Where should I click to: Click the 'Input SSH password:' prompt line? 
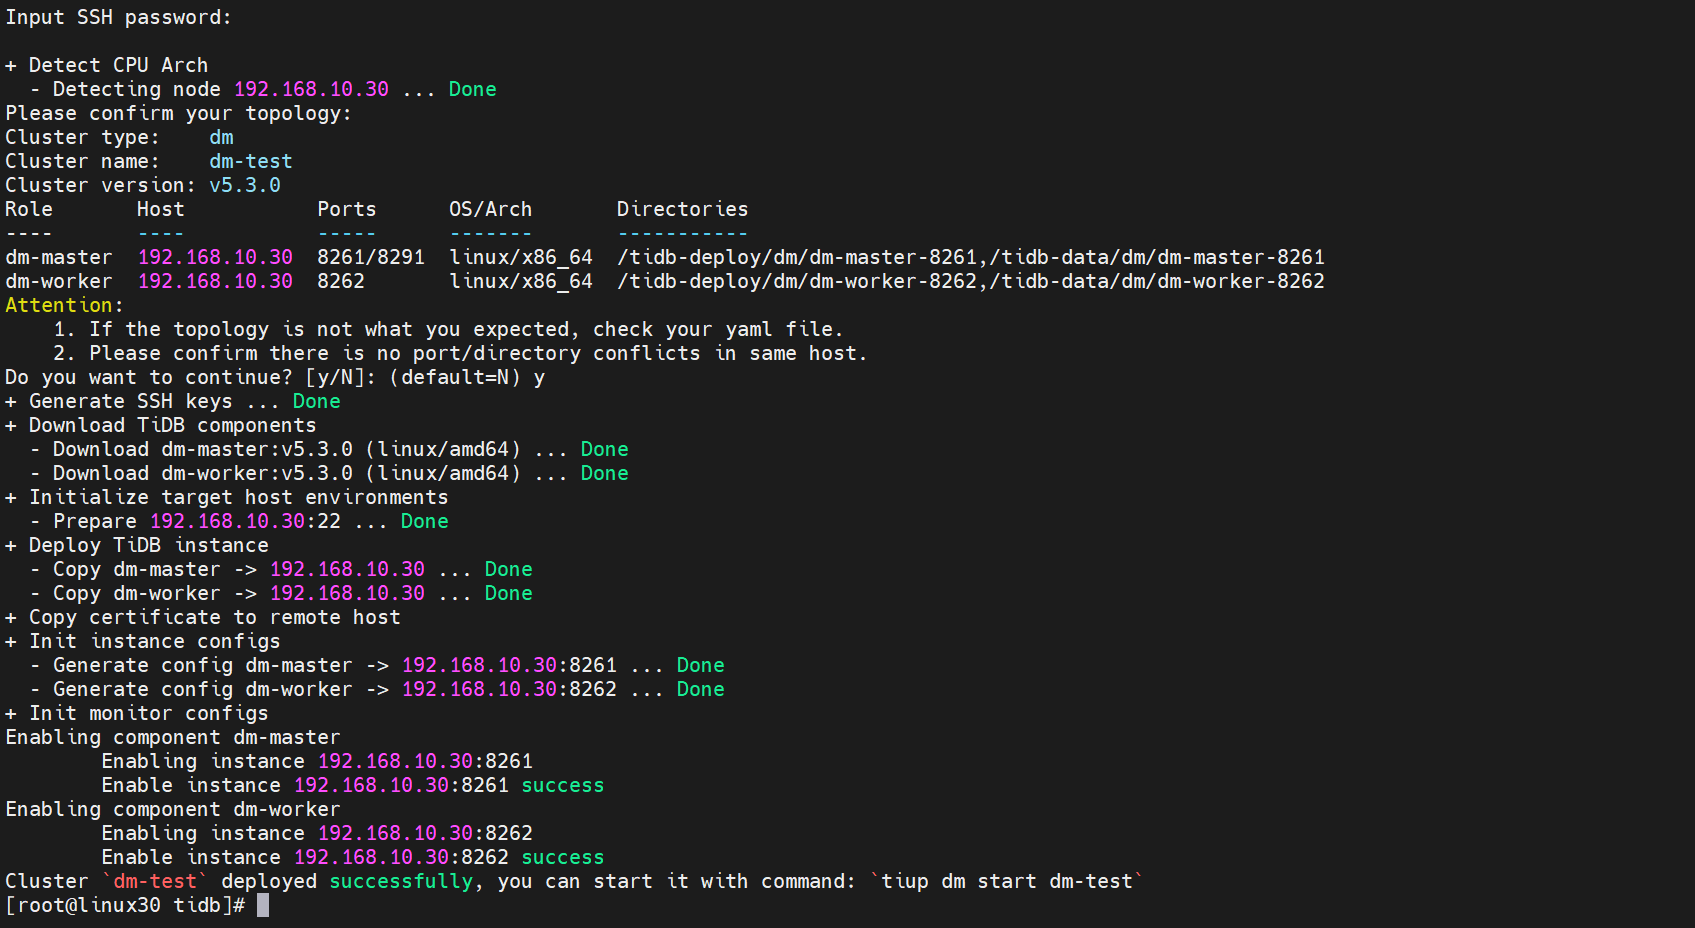coord(118,17)
